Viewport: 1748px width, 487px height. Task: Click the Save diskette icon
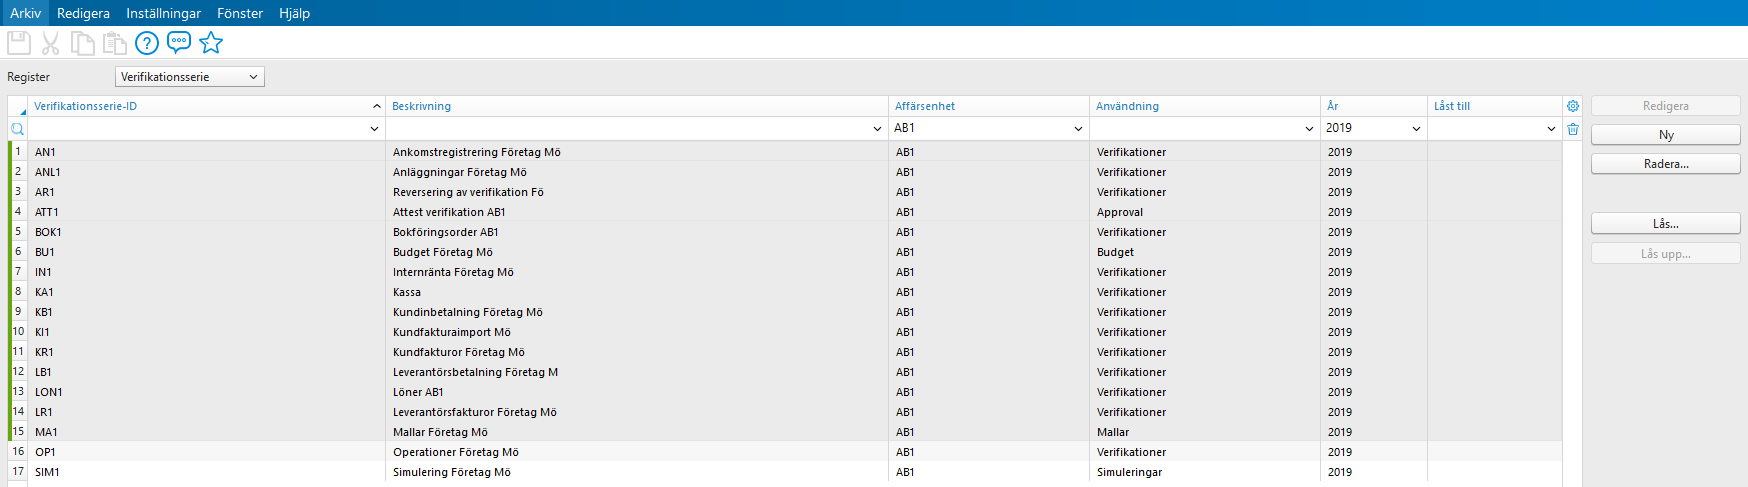coord(19,43)
